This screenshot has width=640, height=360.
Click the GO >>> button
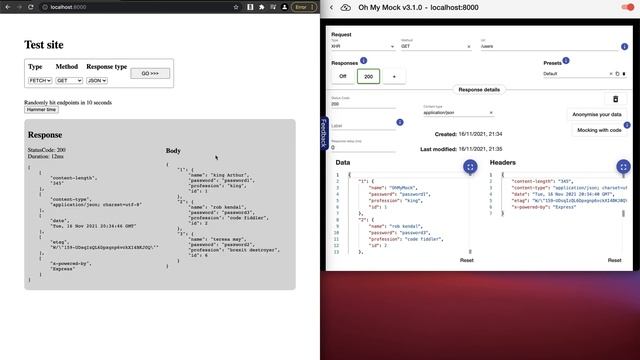point(150,73)
